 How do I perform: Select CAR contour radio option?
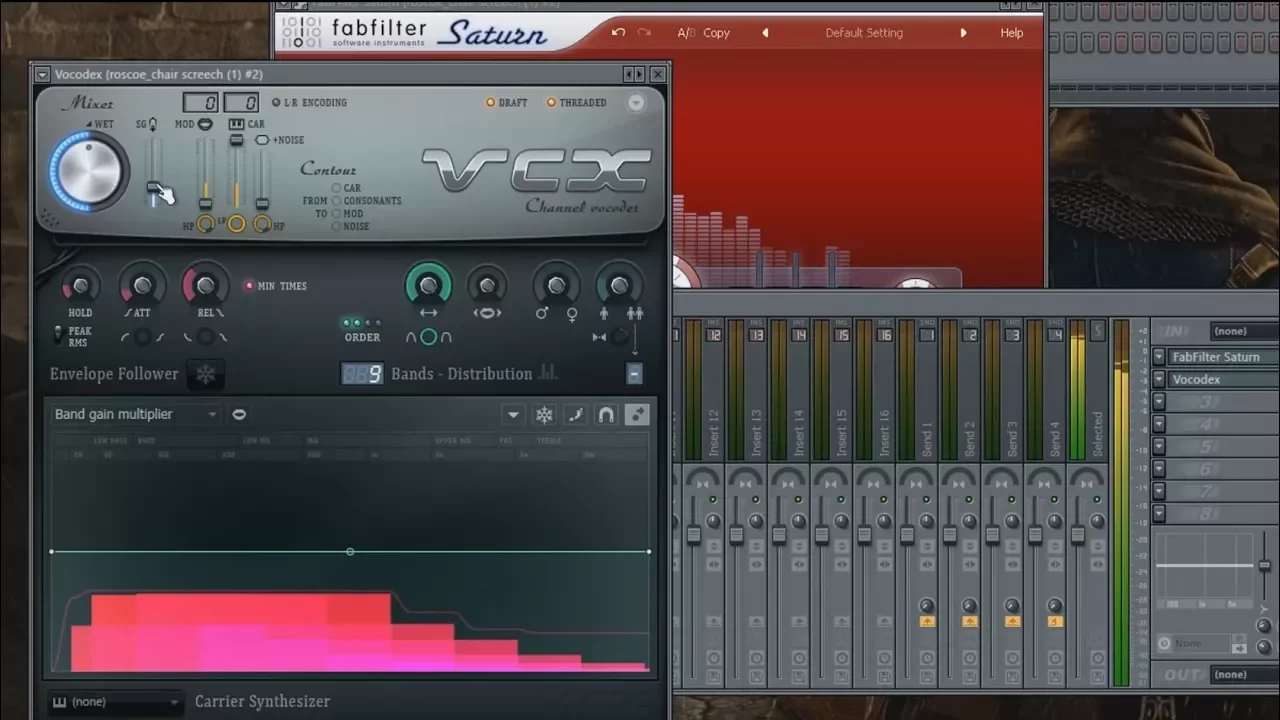[x=337, y=188]
